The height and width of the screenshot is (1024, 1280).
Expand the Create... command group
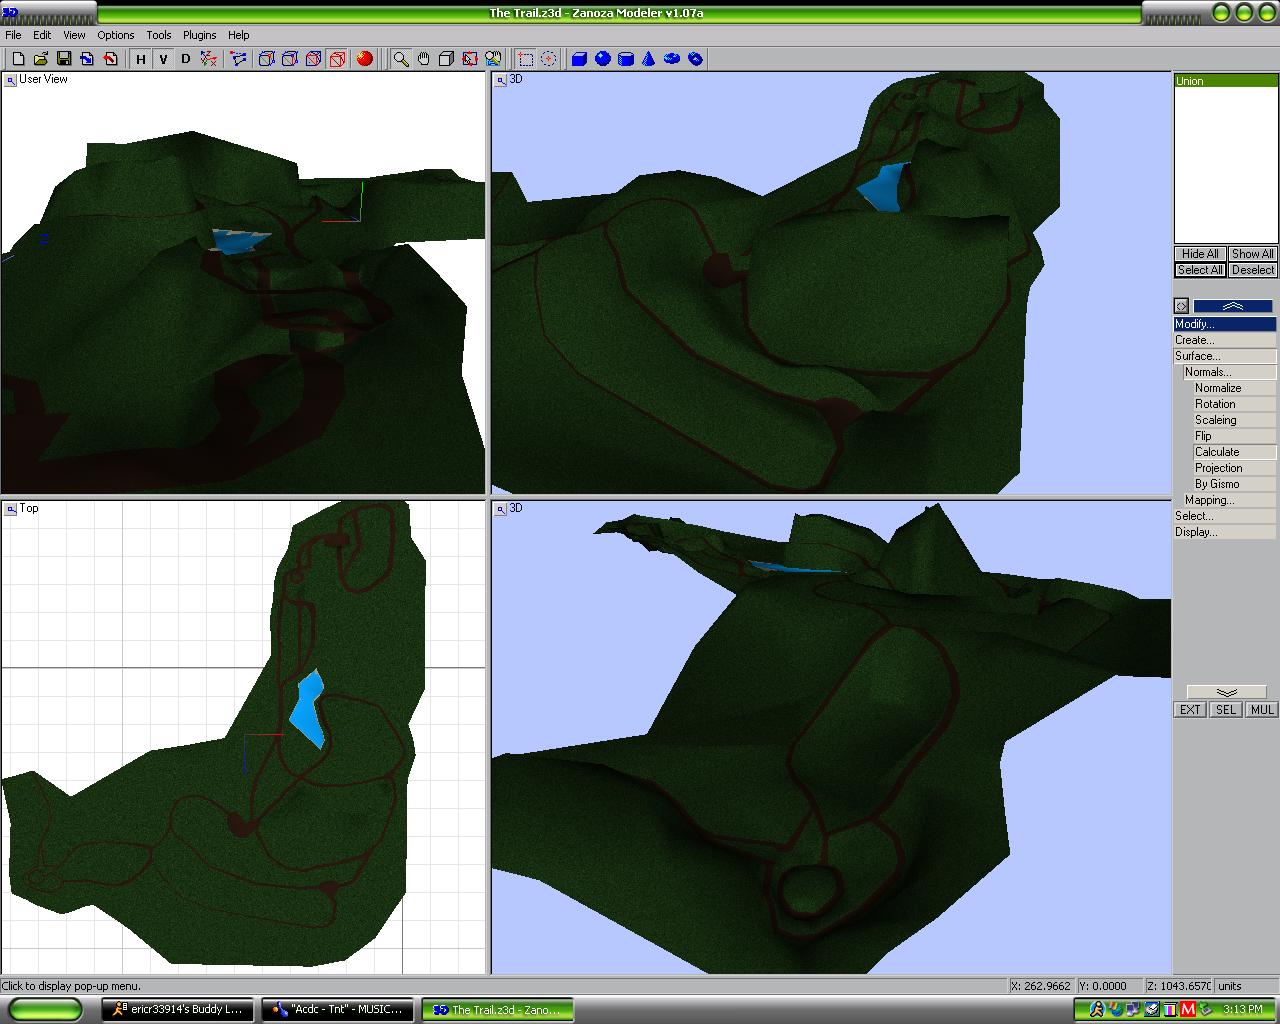pos(1195,340)
